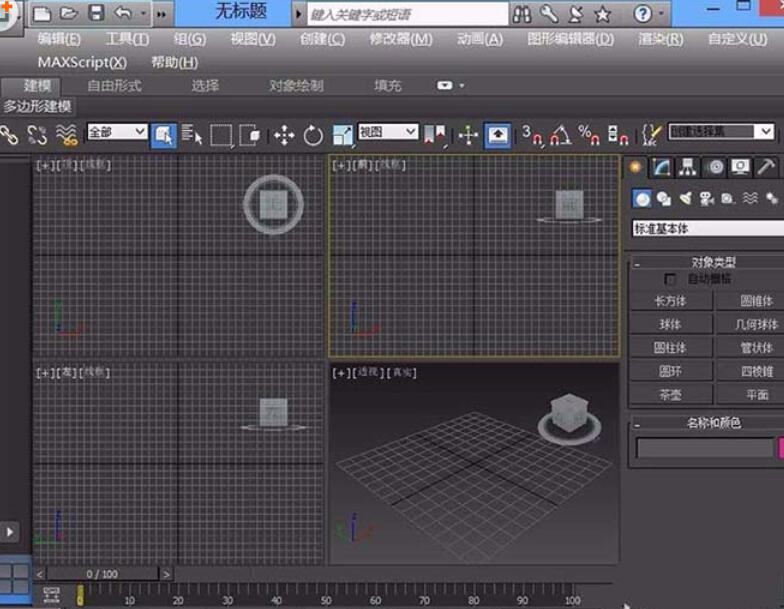Screen dimensions: 784x609
Task: Open the 修改器(M) menu
Action: coord(400,39)
